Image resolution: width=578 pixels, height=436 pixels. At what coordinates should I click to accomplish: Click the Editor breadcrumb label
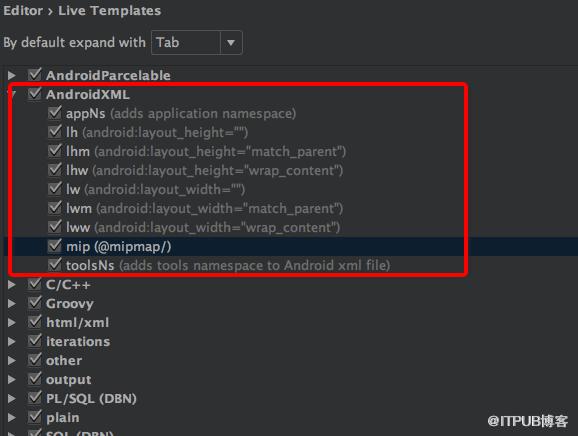(23, 11)
